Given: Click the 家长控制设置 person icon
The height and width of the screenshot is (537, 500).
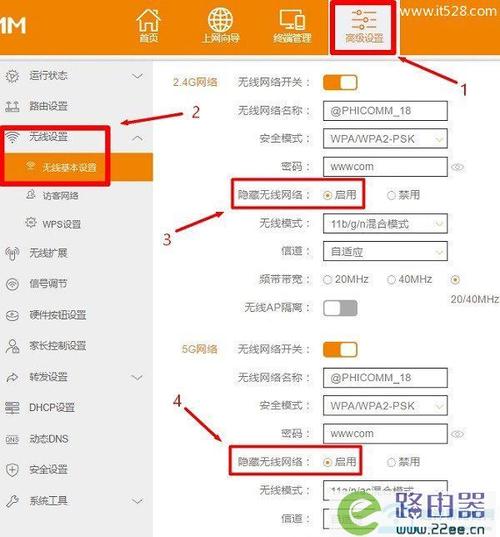Looking at the screenshot, I should [12, 346].
